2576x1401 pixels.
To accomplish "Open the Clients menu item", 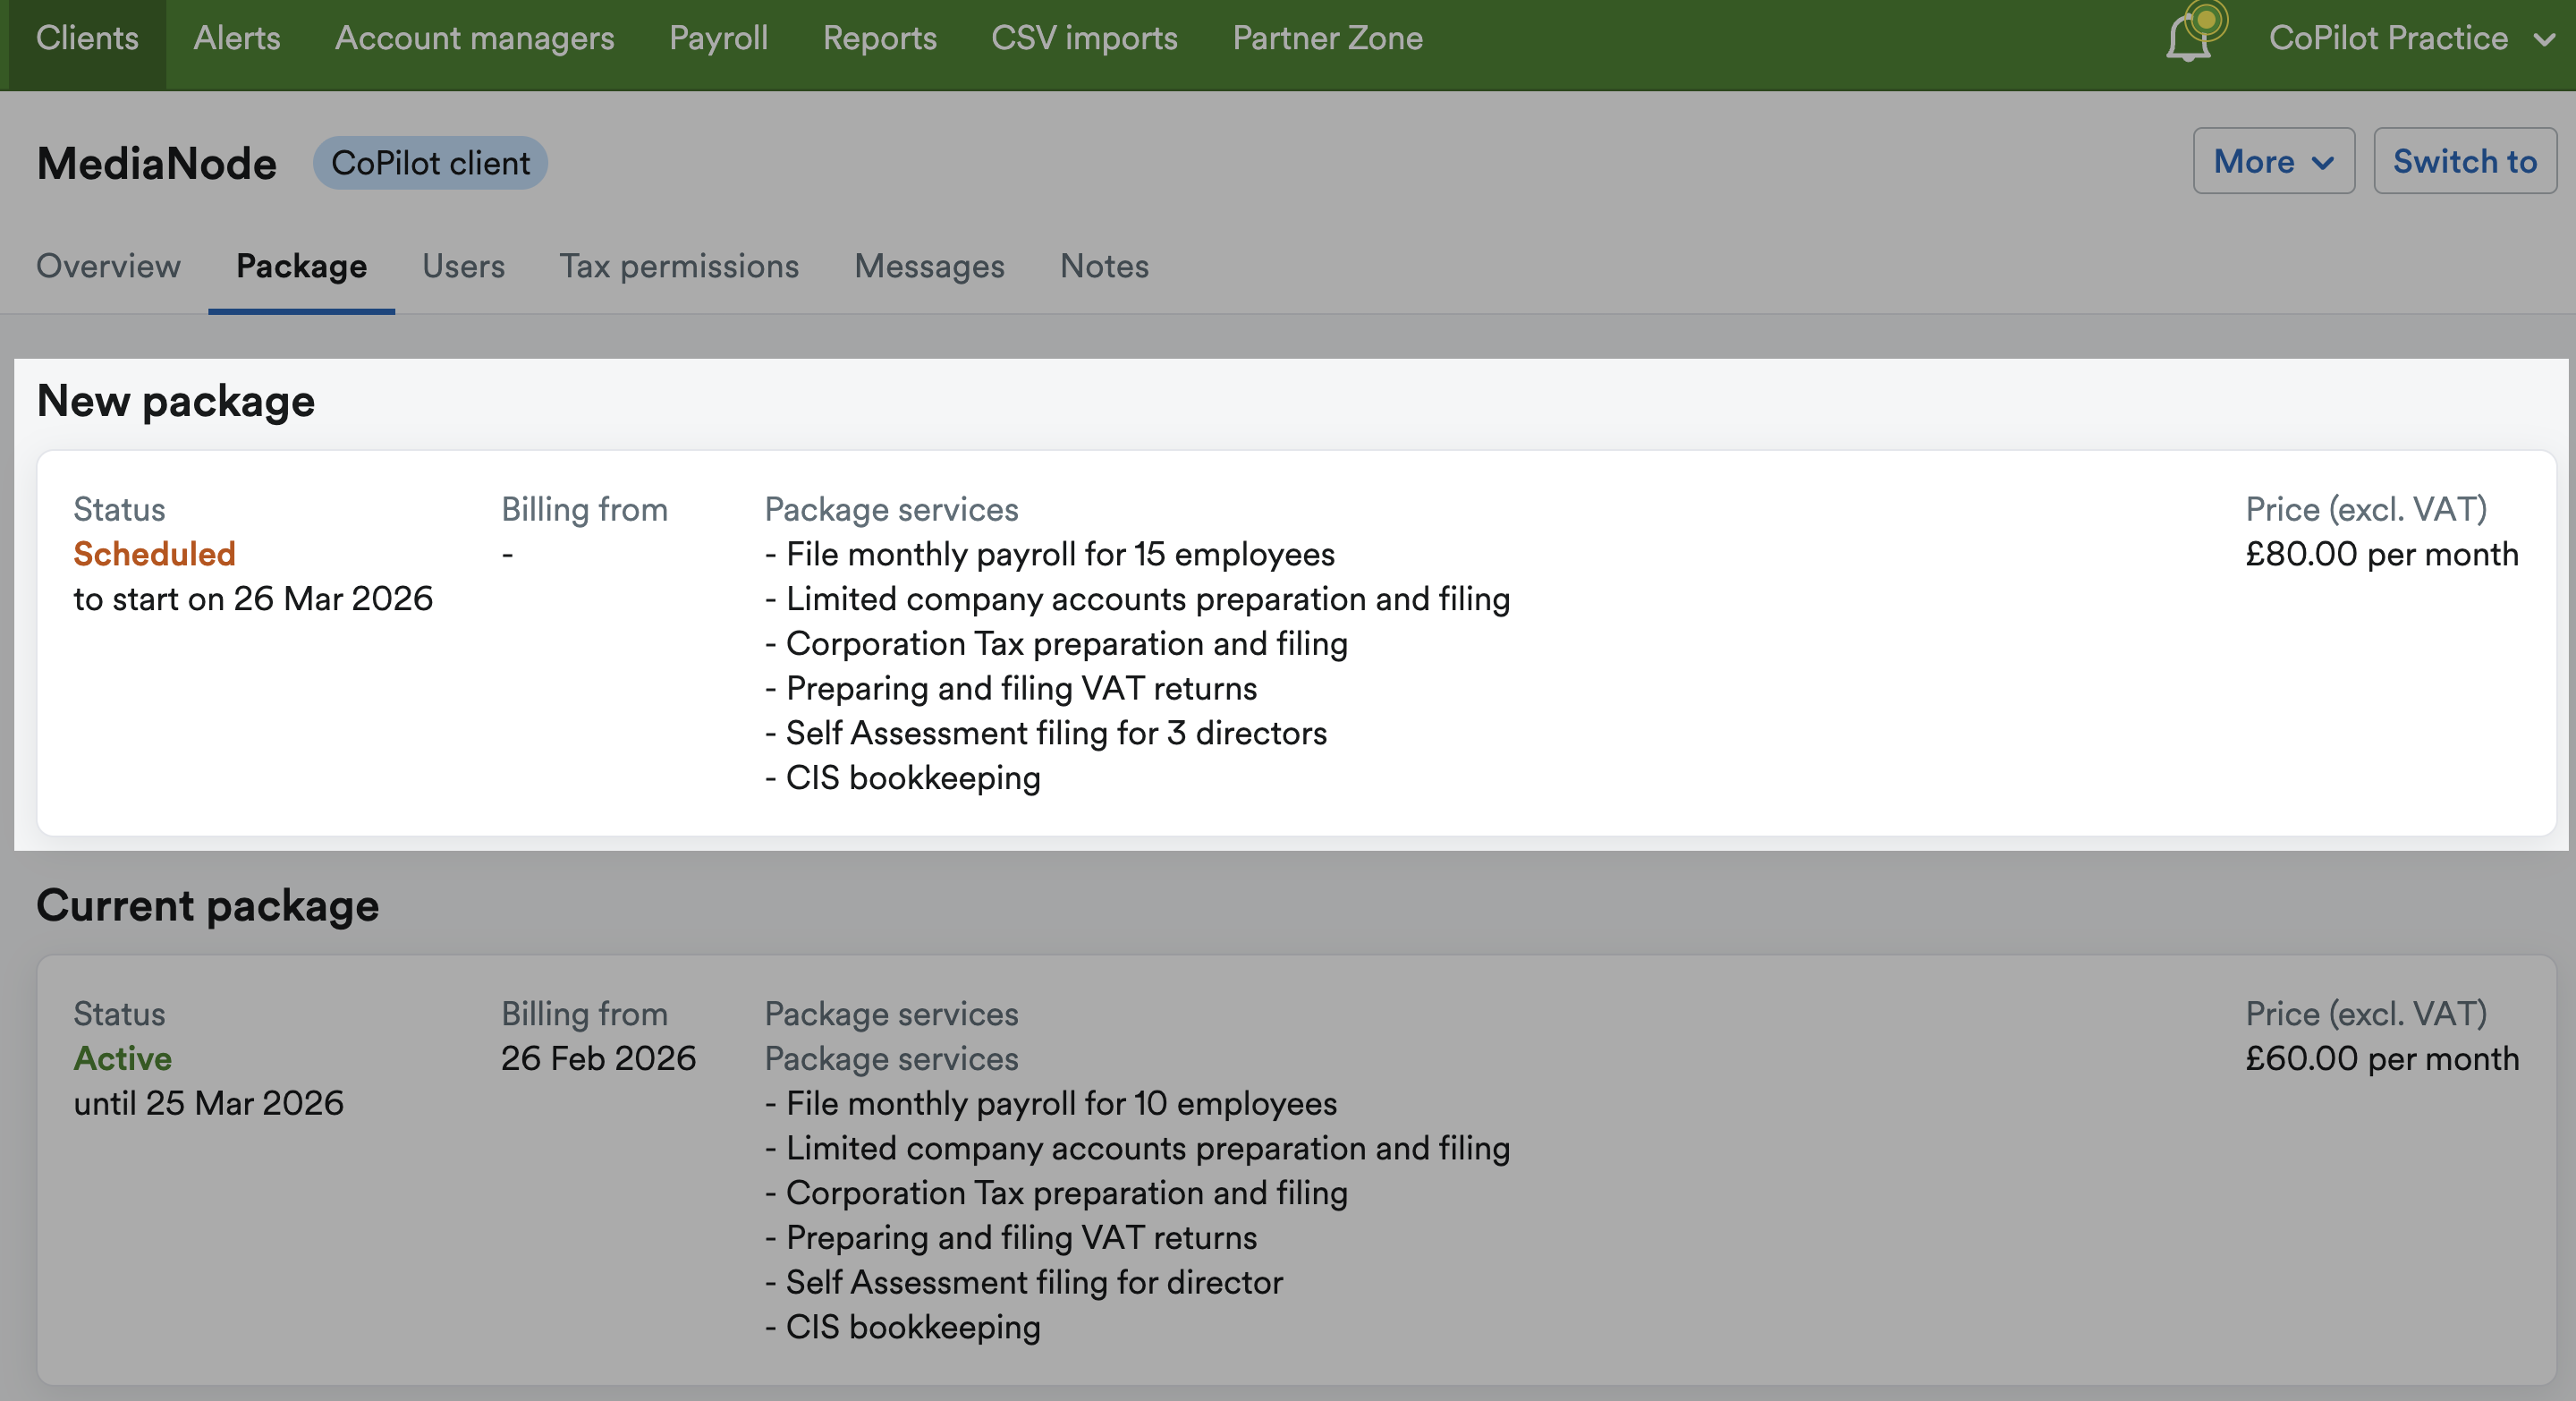I will (x=87, y=38).
